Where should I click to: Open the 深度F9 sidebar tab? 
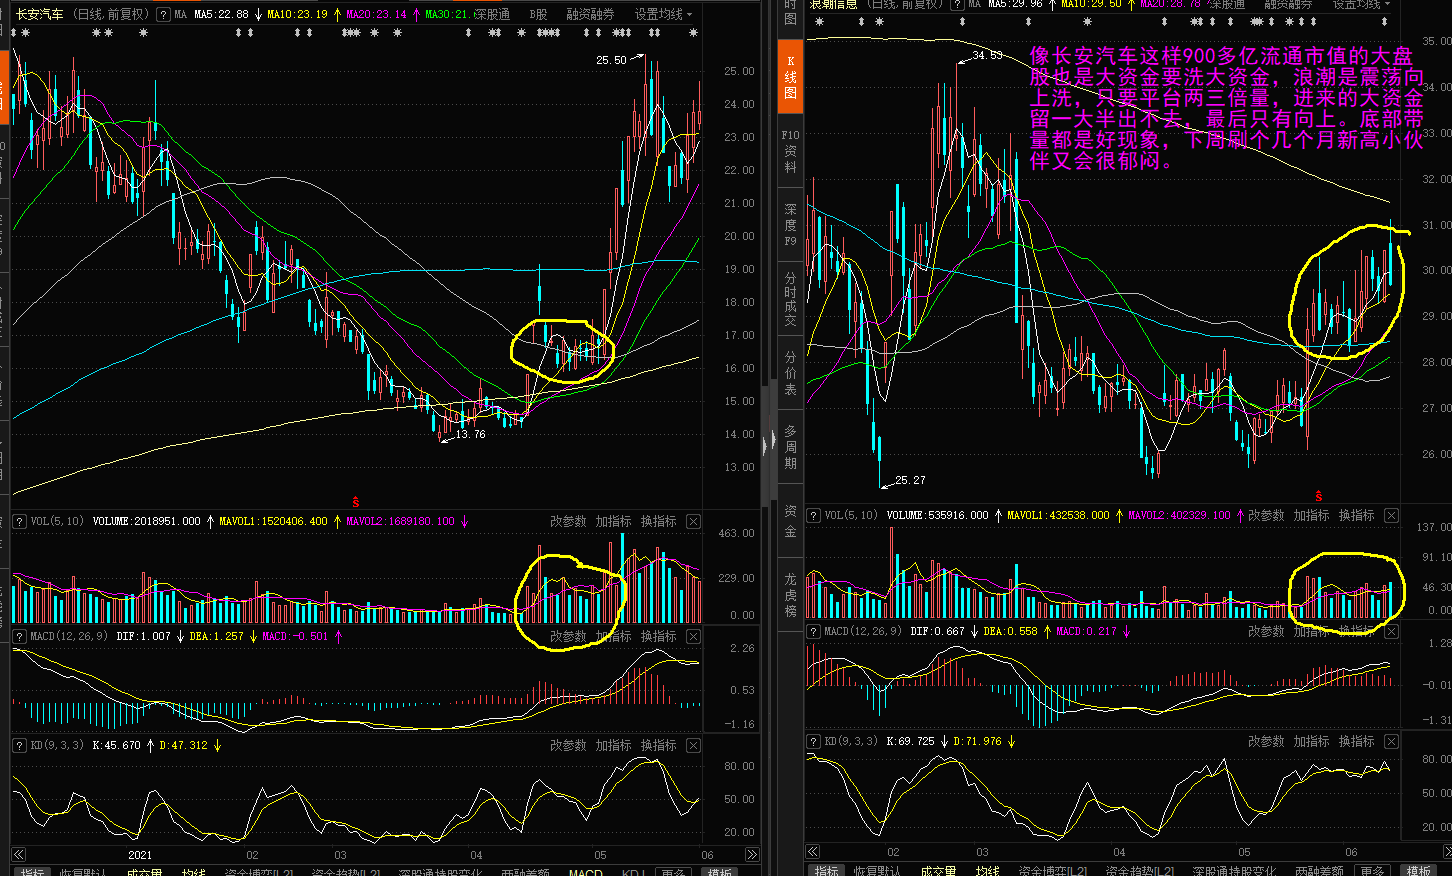790,224
